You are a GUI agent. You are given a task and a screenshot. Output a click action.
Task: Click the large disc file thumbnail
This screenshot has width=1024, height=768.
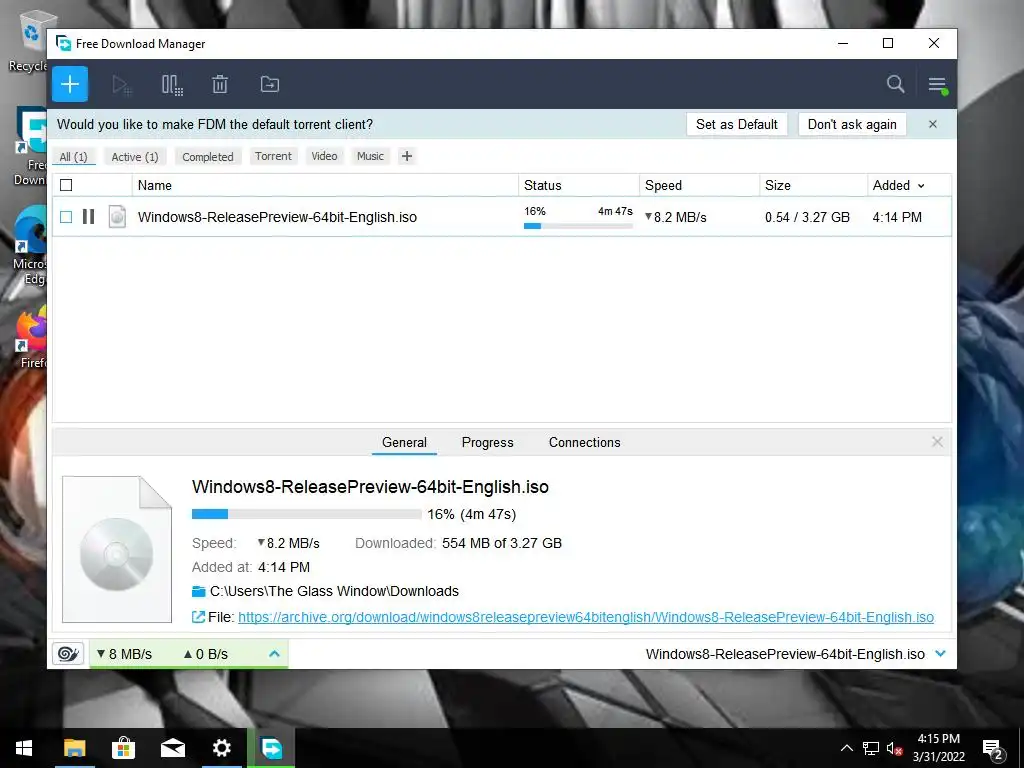click(x=117, y=549)
